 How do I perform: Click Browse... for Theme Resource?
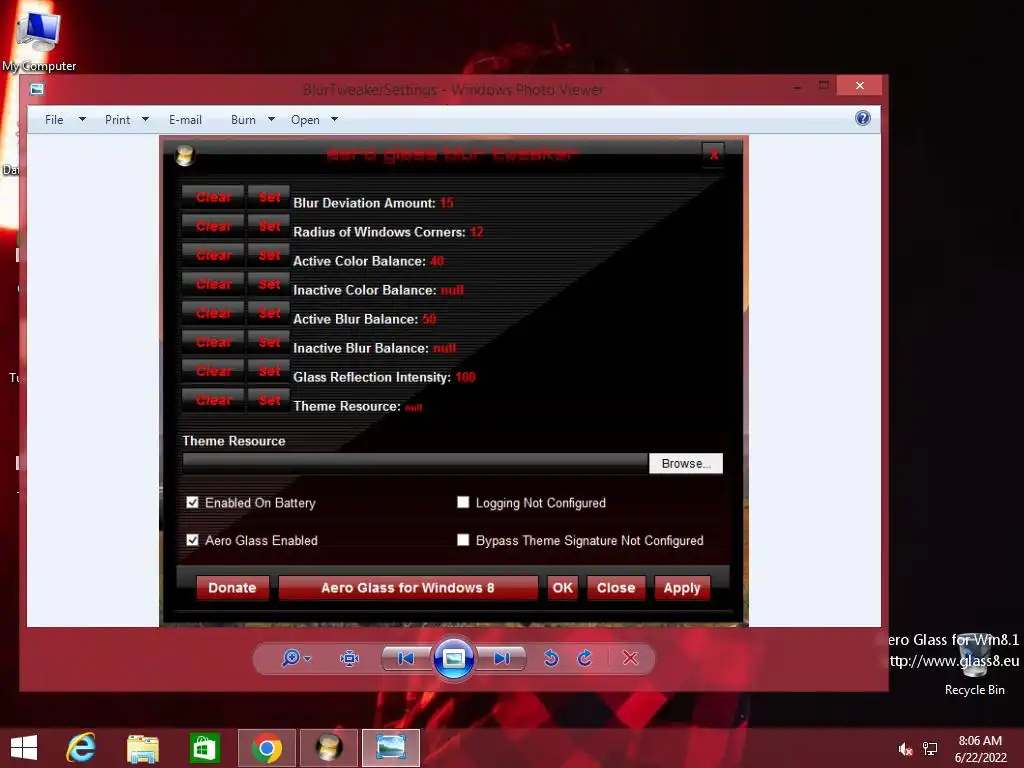(686, 463)
